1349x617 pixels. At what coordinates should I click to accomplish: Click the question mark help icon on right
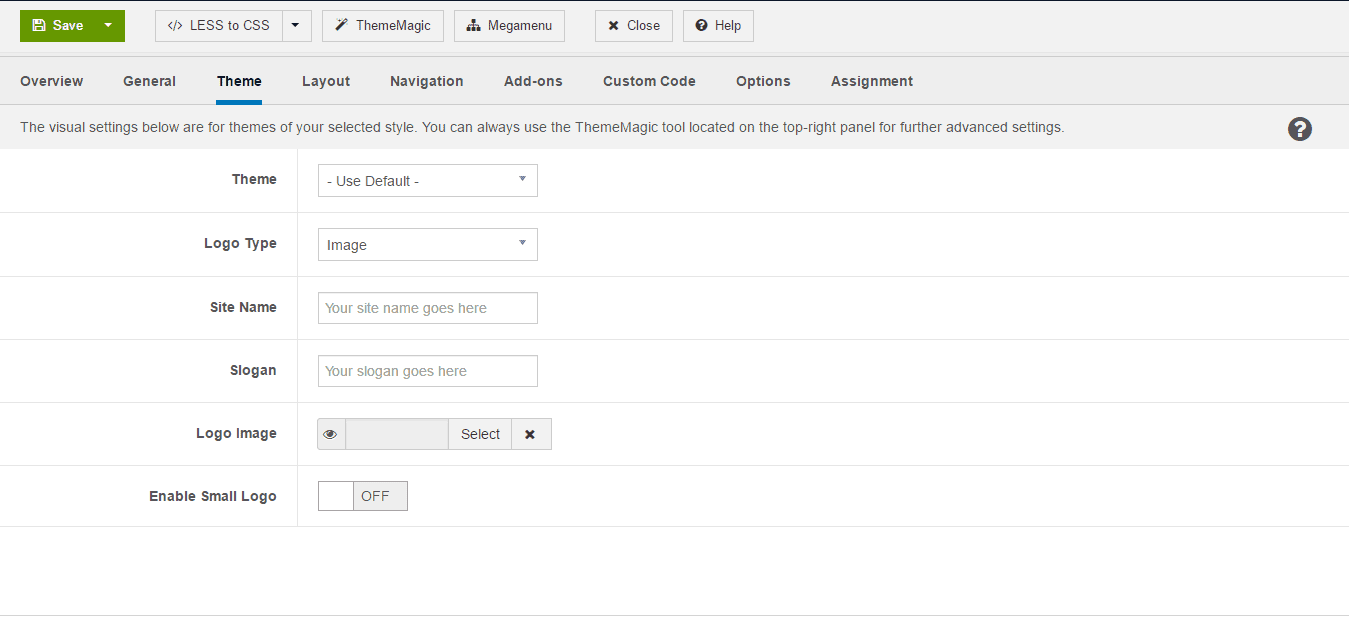pyautogui.click(x=1299, y=129)
